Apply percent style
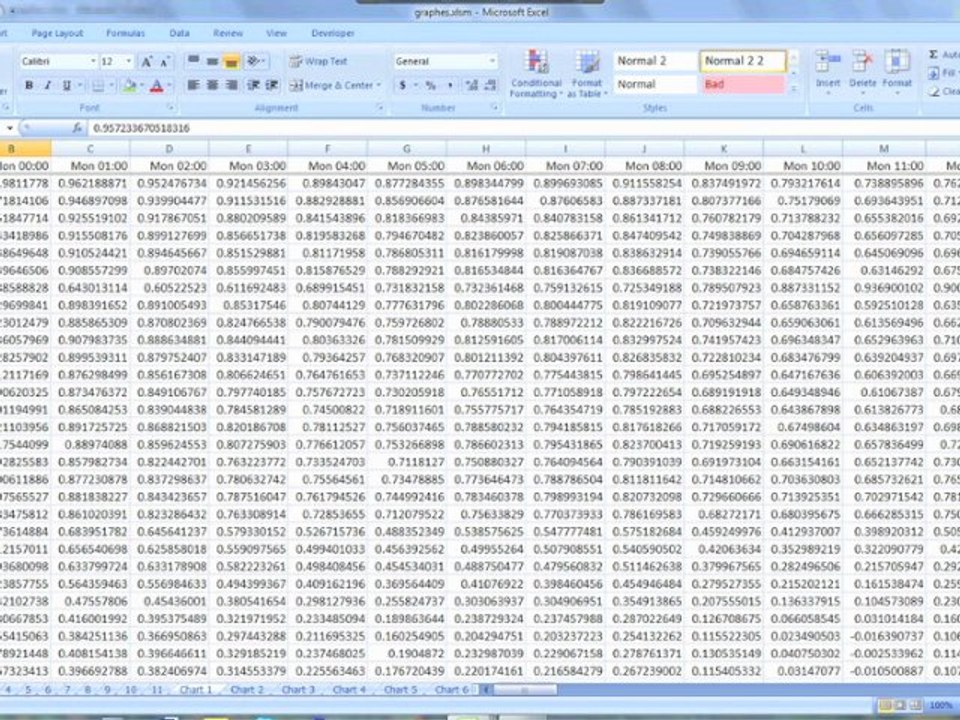Viewport: 960px width, 720px height. (431, 85)
